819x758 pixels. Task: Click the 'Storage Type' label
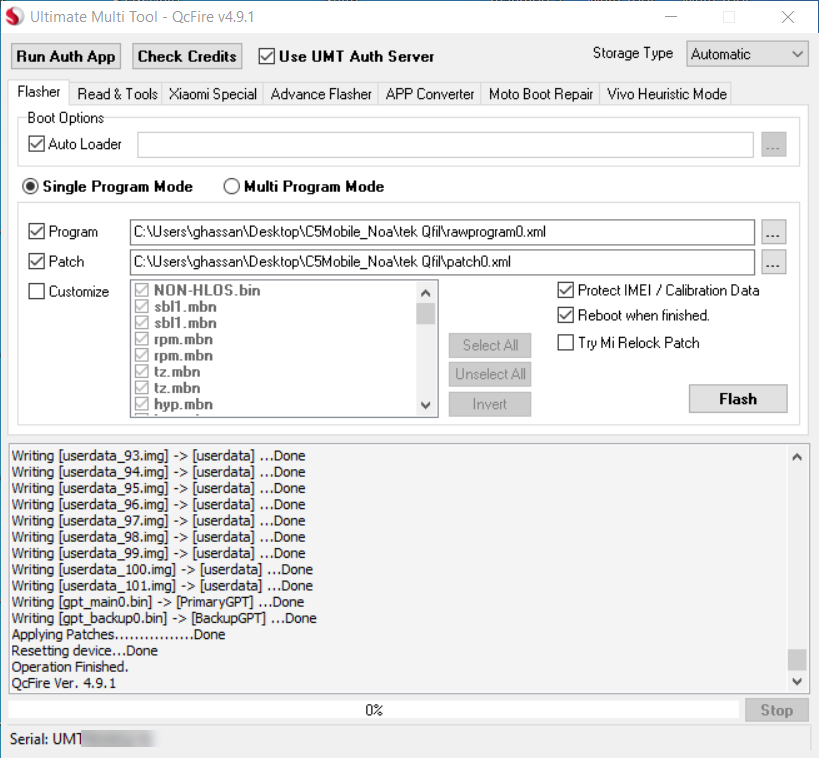point(633,53)
